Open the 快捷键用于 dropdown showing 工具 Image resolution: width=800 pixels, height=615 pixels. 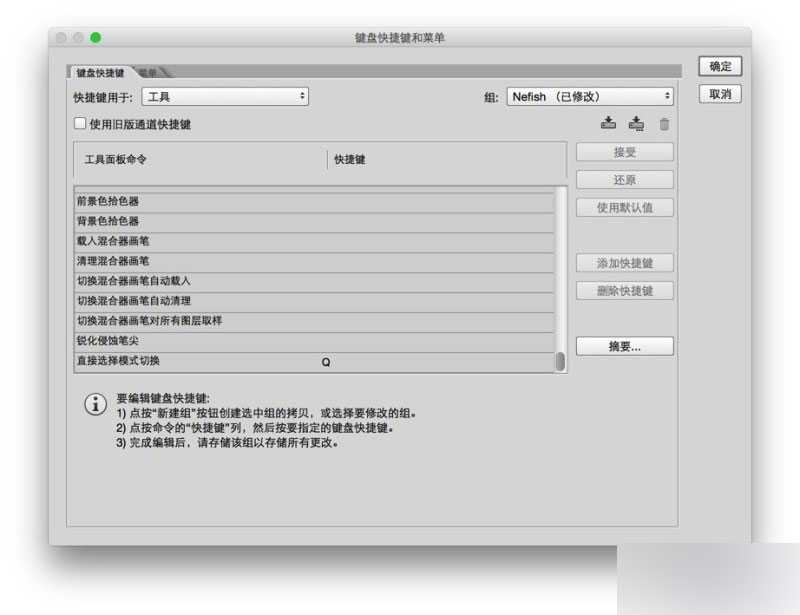click(225, 95)
